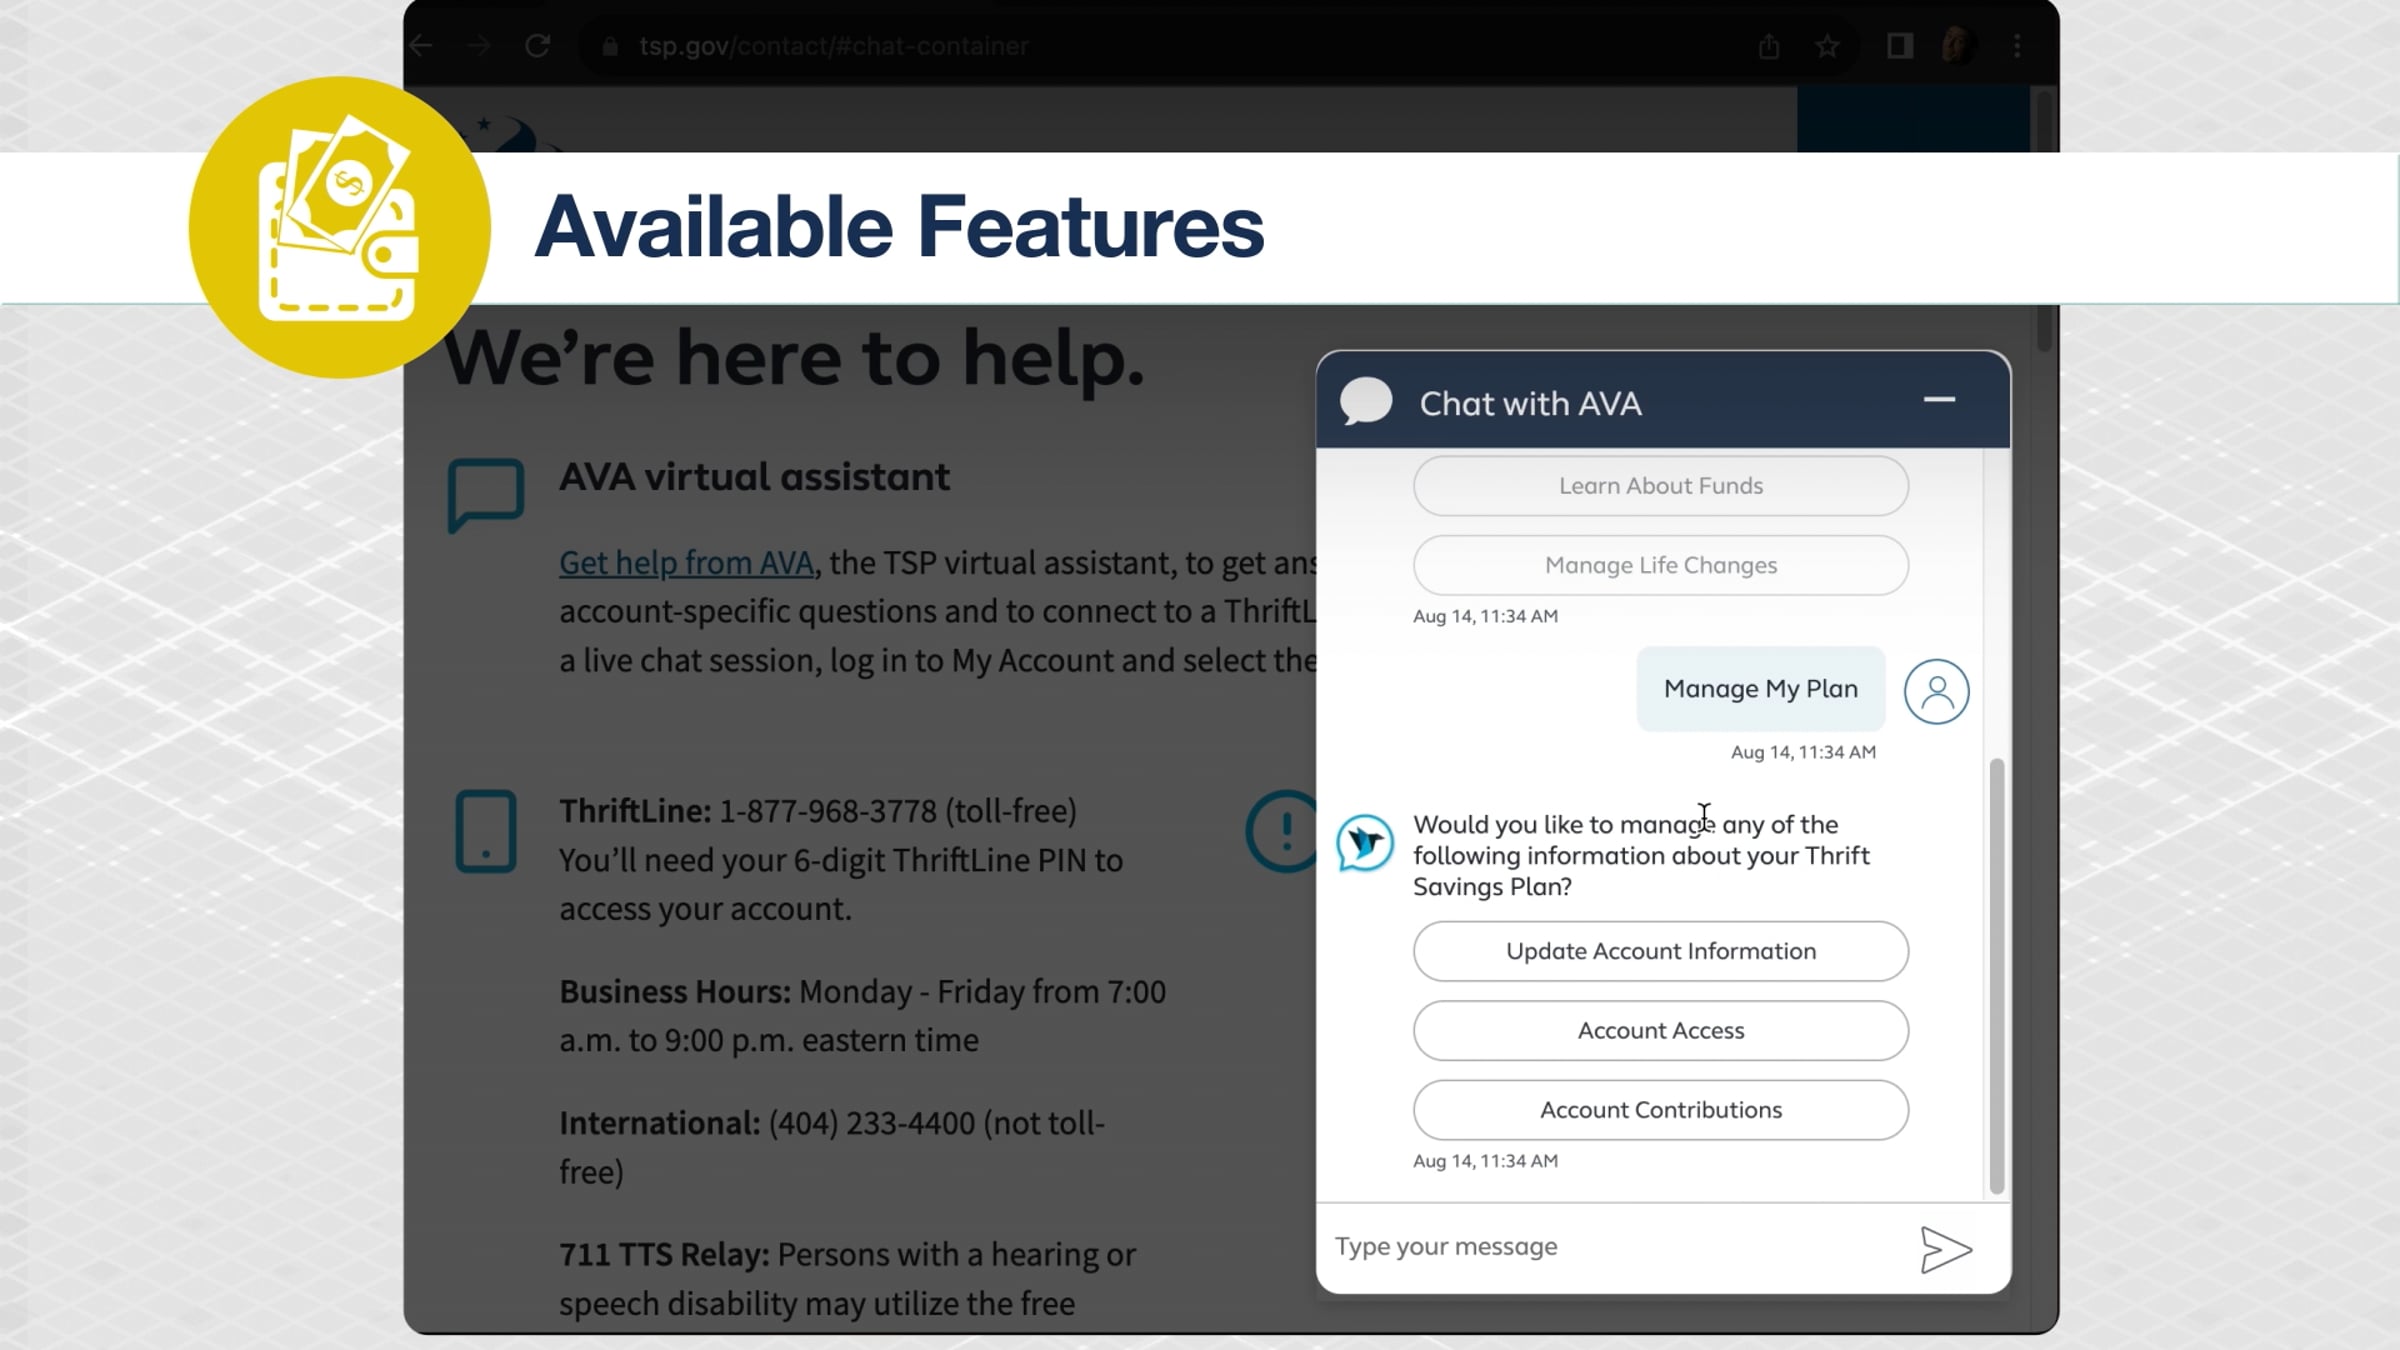Bookmark this page with the star icon
Viewport: 2400px width, 1350px height.
click(1827, 46)
